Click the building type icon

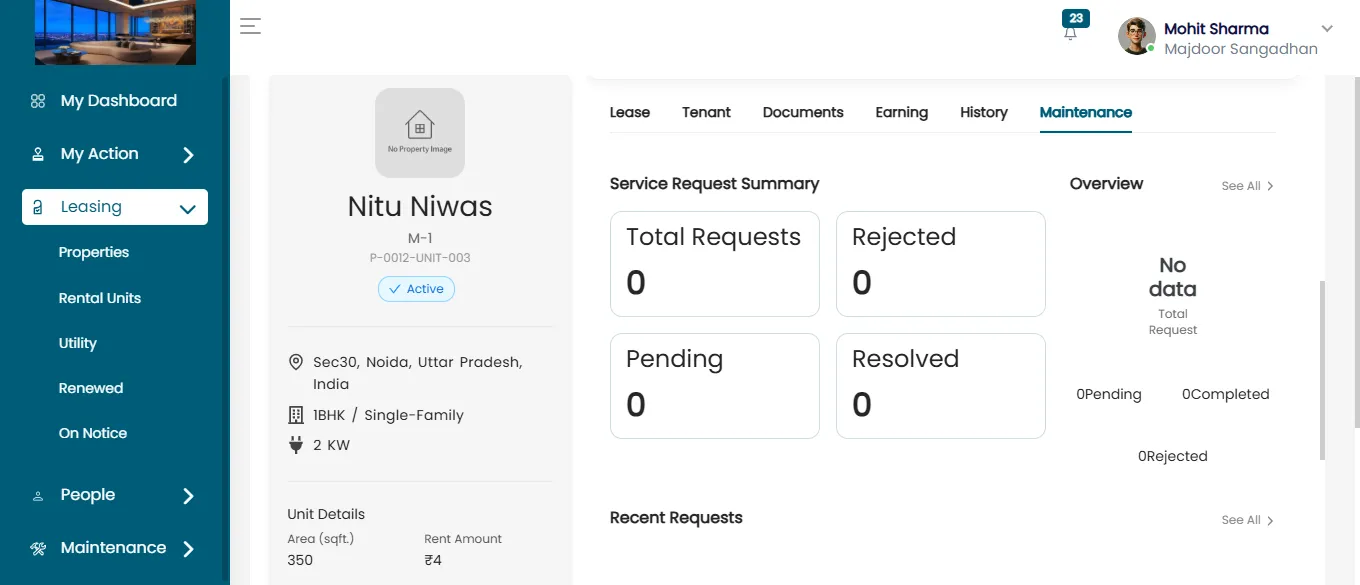(296, 415)
